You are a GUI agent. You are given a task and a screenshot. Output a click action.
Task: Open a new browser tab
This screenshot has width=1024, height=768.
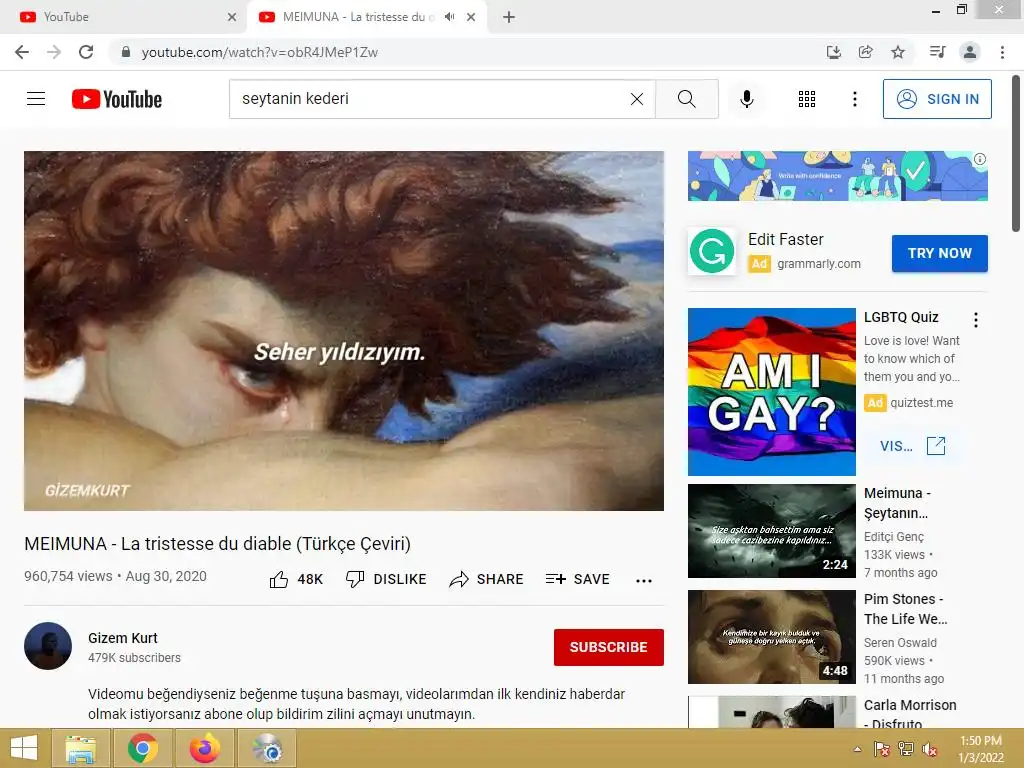[x=509, y=17]
